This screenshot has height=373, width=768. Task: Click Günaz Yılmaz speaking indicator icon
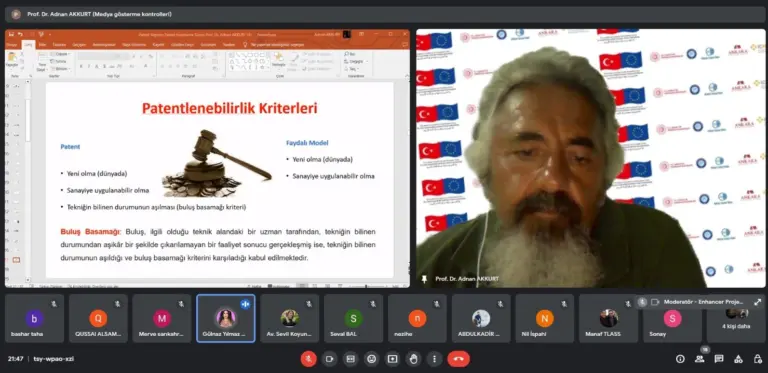[x=245, y=304]
